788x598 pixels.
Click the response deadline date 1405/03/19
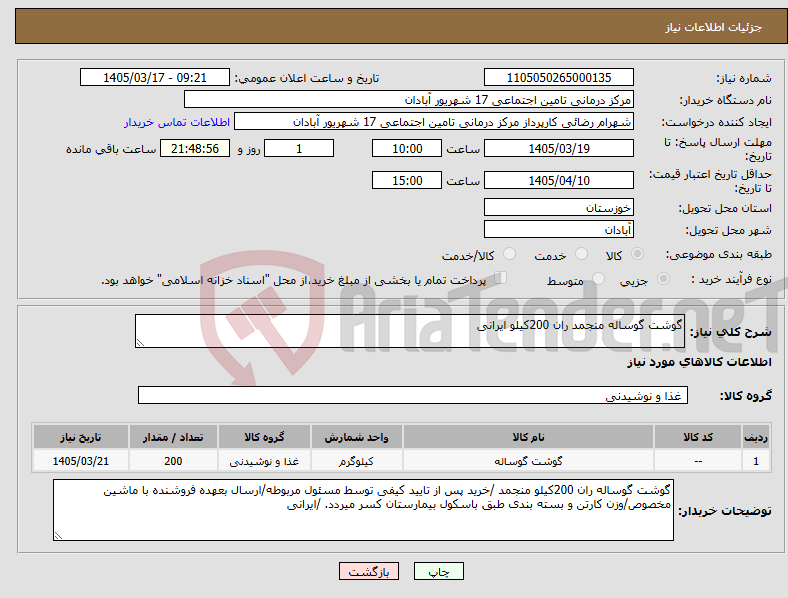[558, 148]
